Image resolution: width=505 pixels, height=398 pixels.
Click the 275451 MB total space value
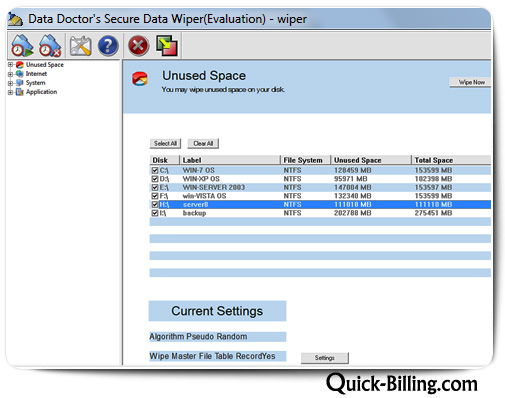click(x=433, y=213)
